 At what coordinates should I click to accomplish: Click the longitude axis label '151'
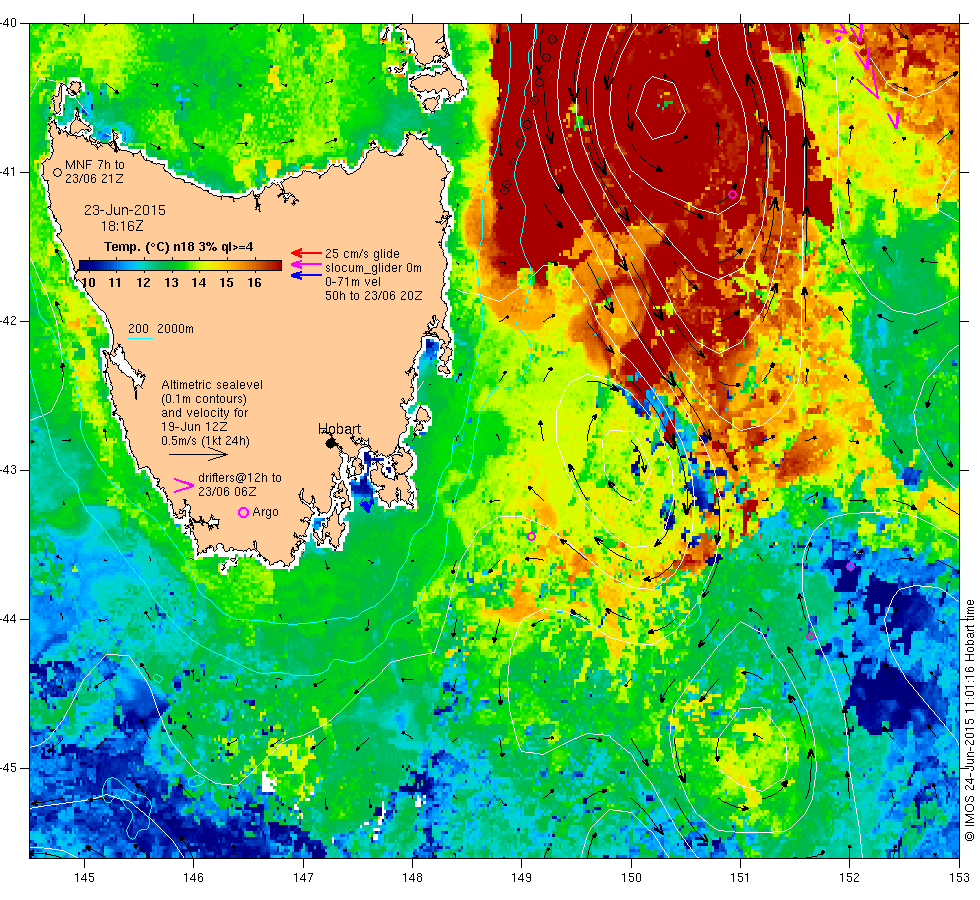[x=740, y=878]
